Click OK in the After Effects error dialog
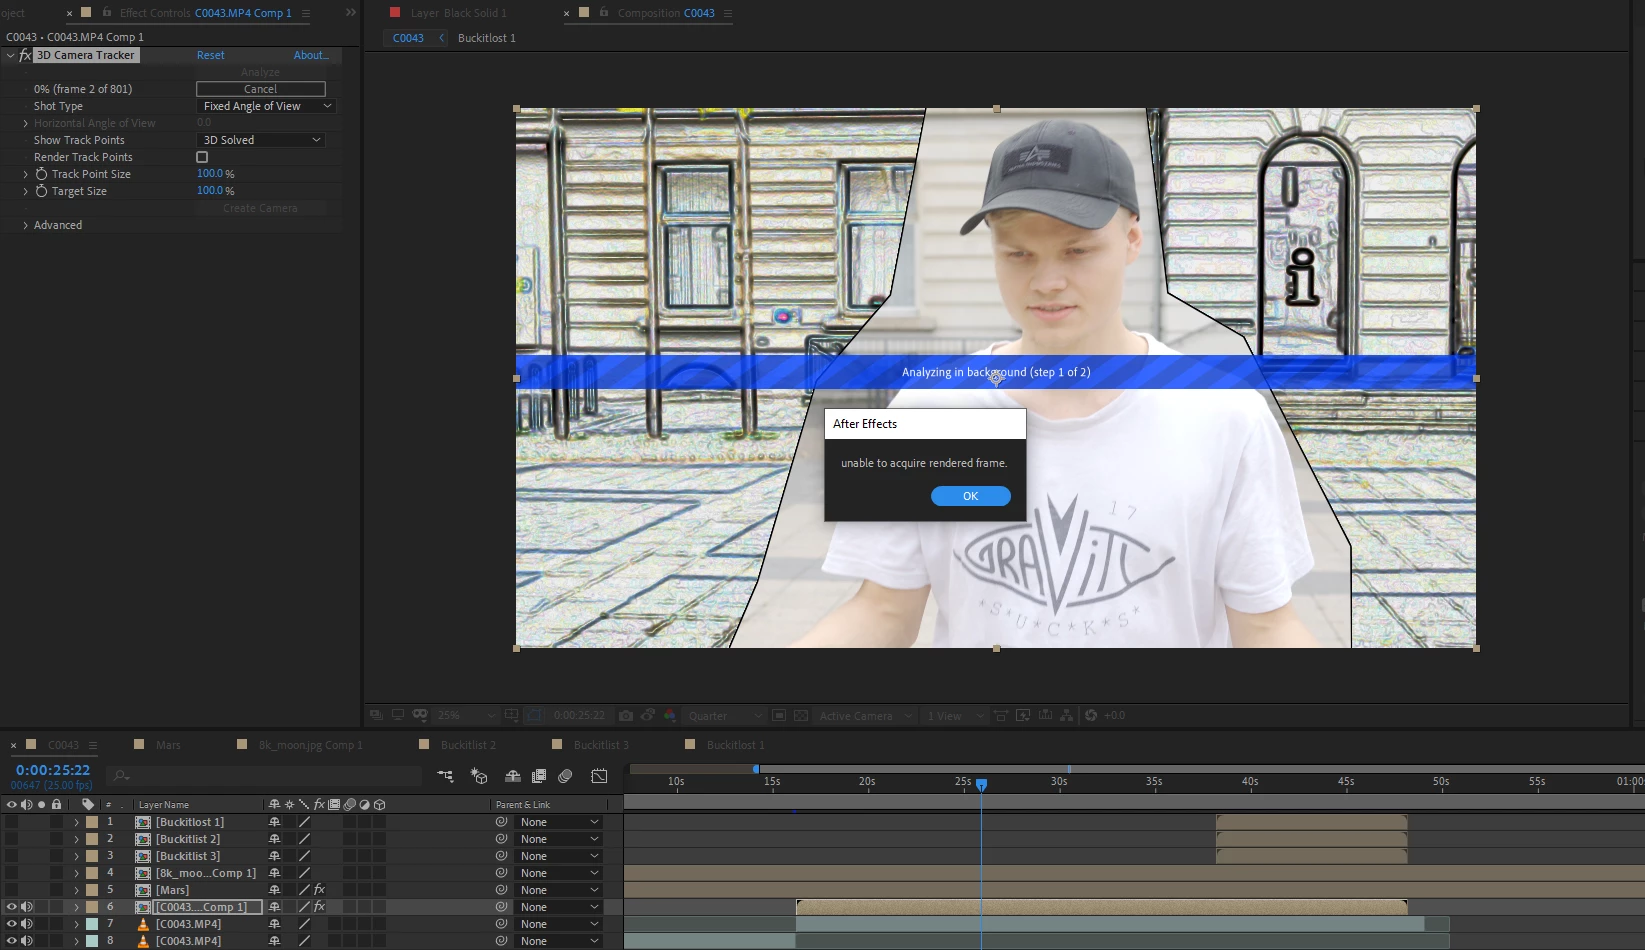 970,496
